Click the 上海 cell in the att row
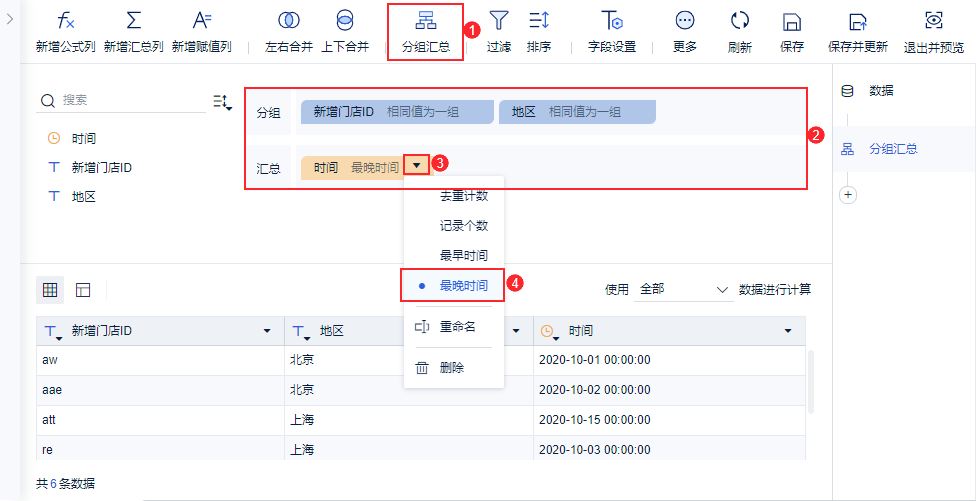Viewport: 976px width, 501px height. coord(409,420)
